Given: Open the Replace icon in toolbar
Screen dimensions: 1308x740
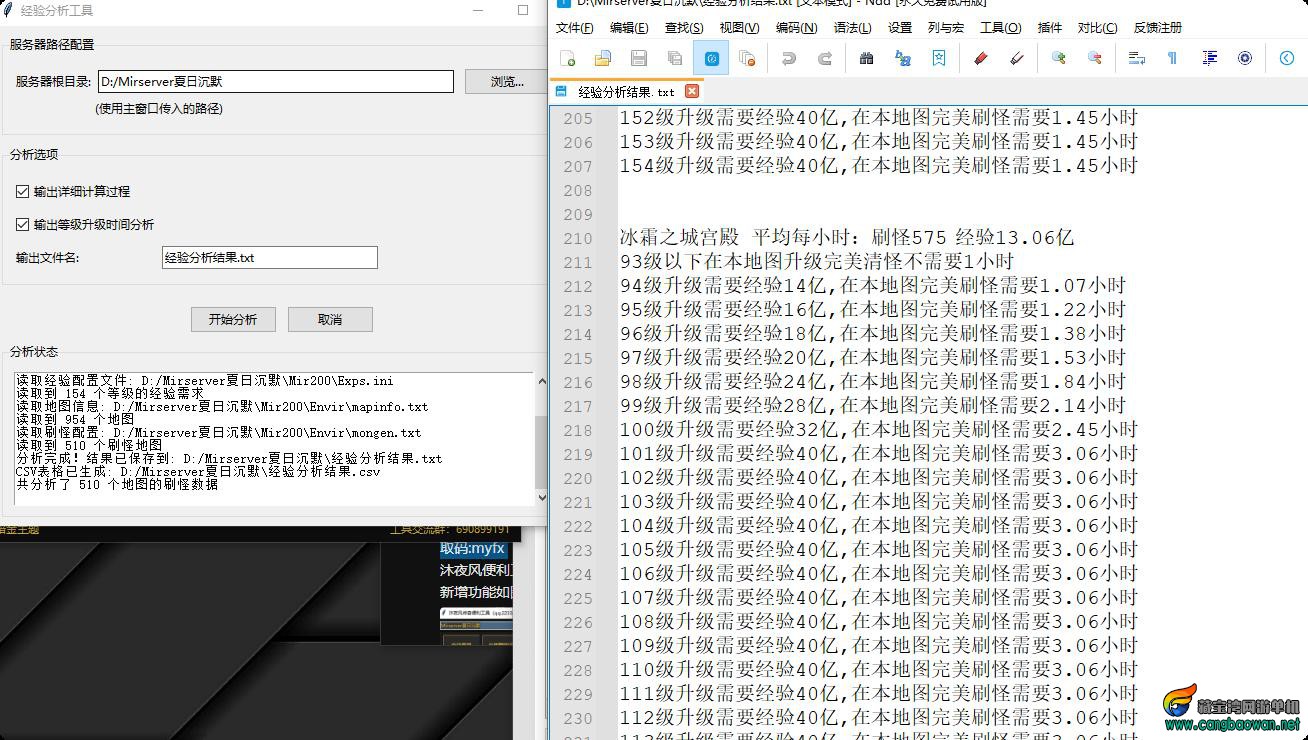Looking at the screenshot, I should coord(903,58).
